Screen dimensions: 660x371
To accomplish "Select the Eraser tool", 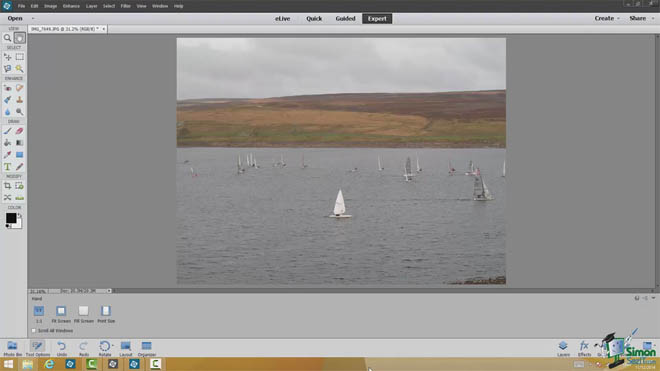I will tap(19, 131).
